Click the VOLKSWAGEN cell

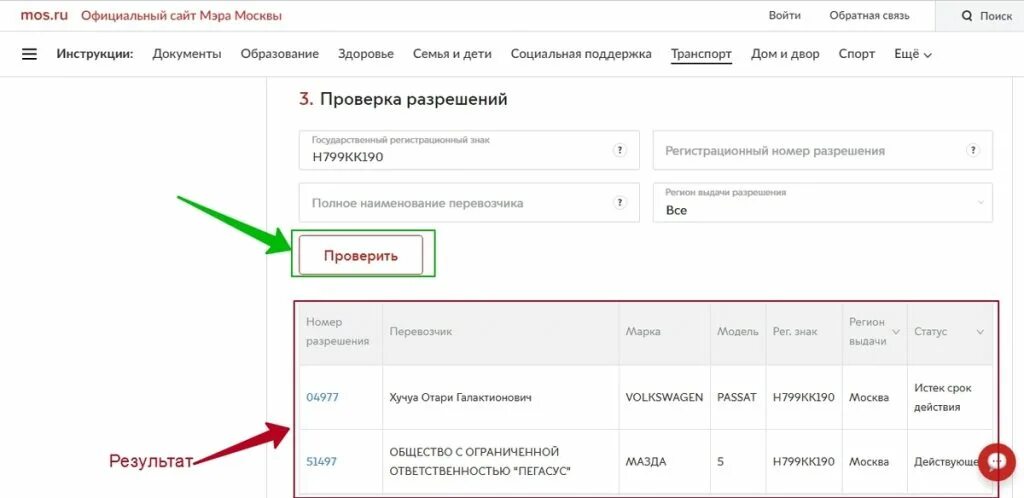pyautogui.click(x=664, y=397)
